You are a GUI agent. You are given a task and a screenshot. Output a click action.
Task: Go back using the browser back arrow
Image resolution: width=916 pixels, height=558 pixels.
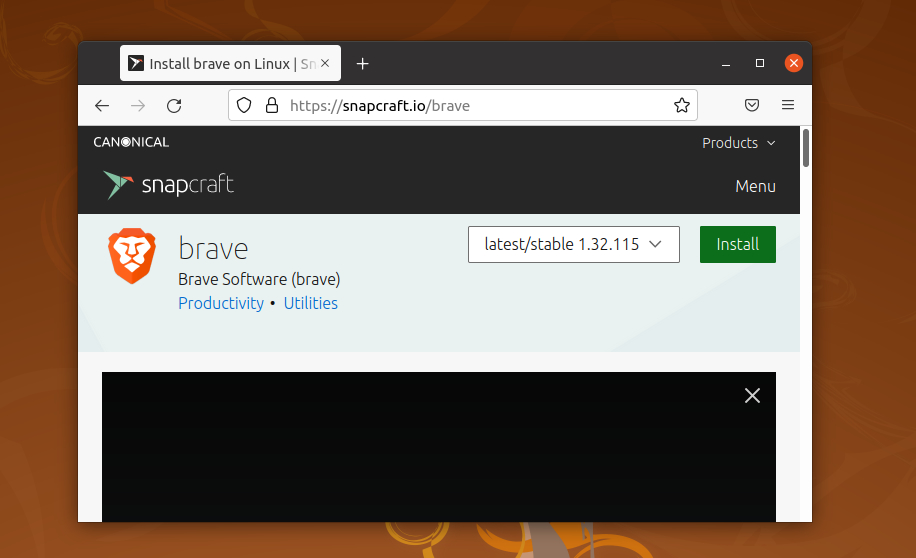click(102, 106)
